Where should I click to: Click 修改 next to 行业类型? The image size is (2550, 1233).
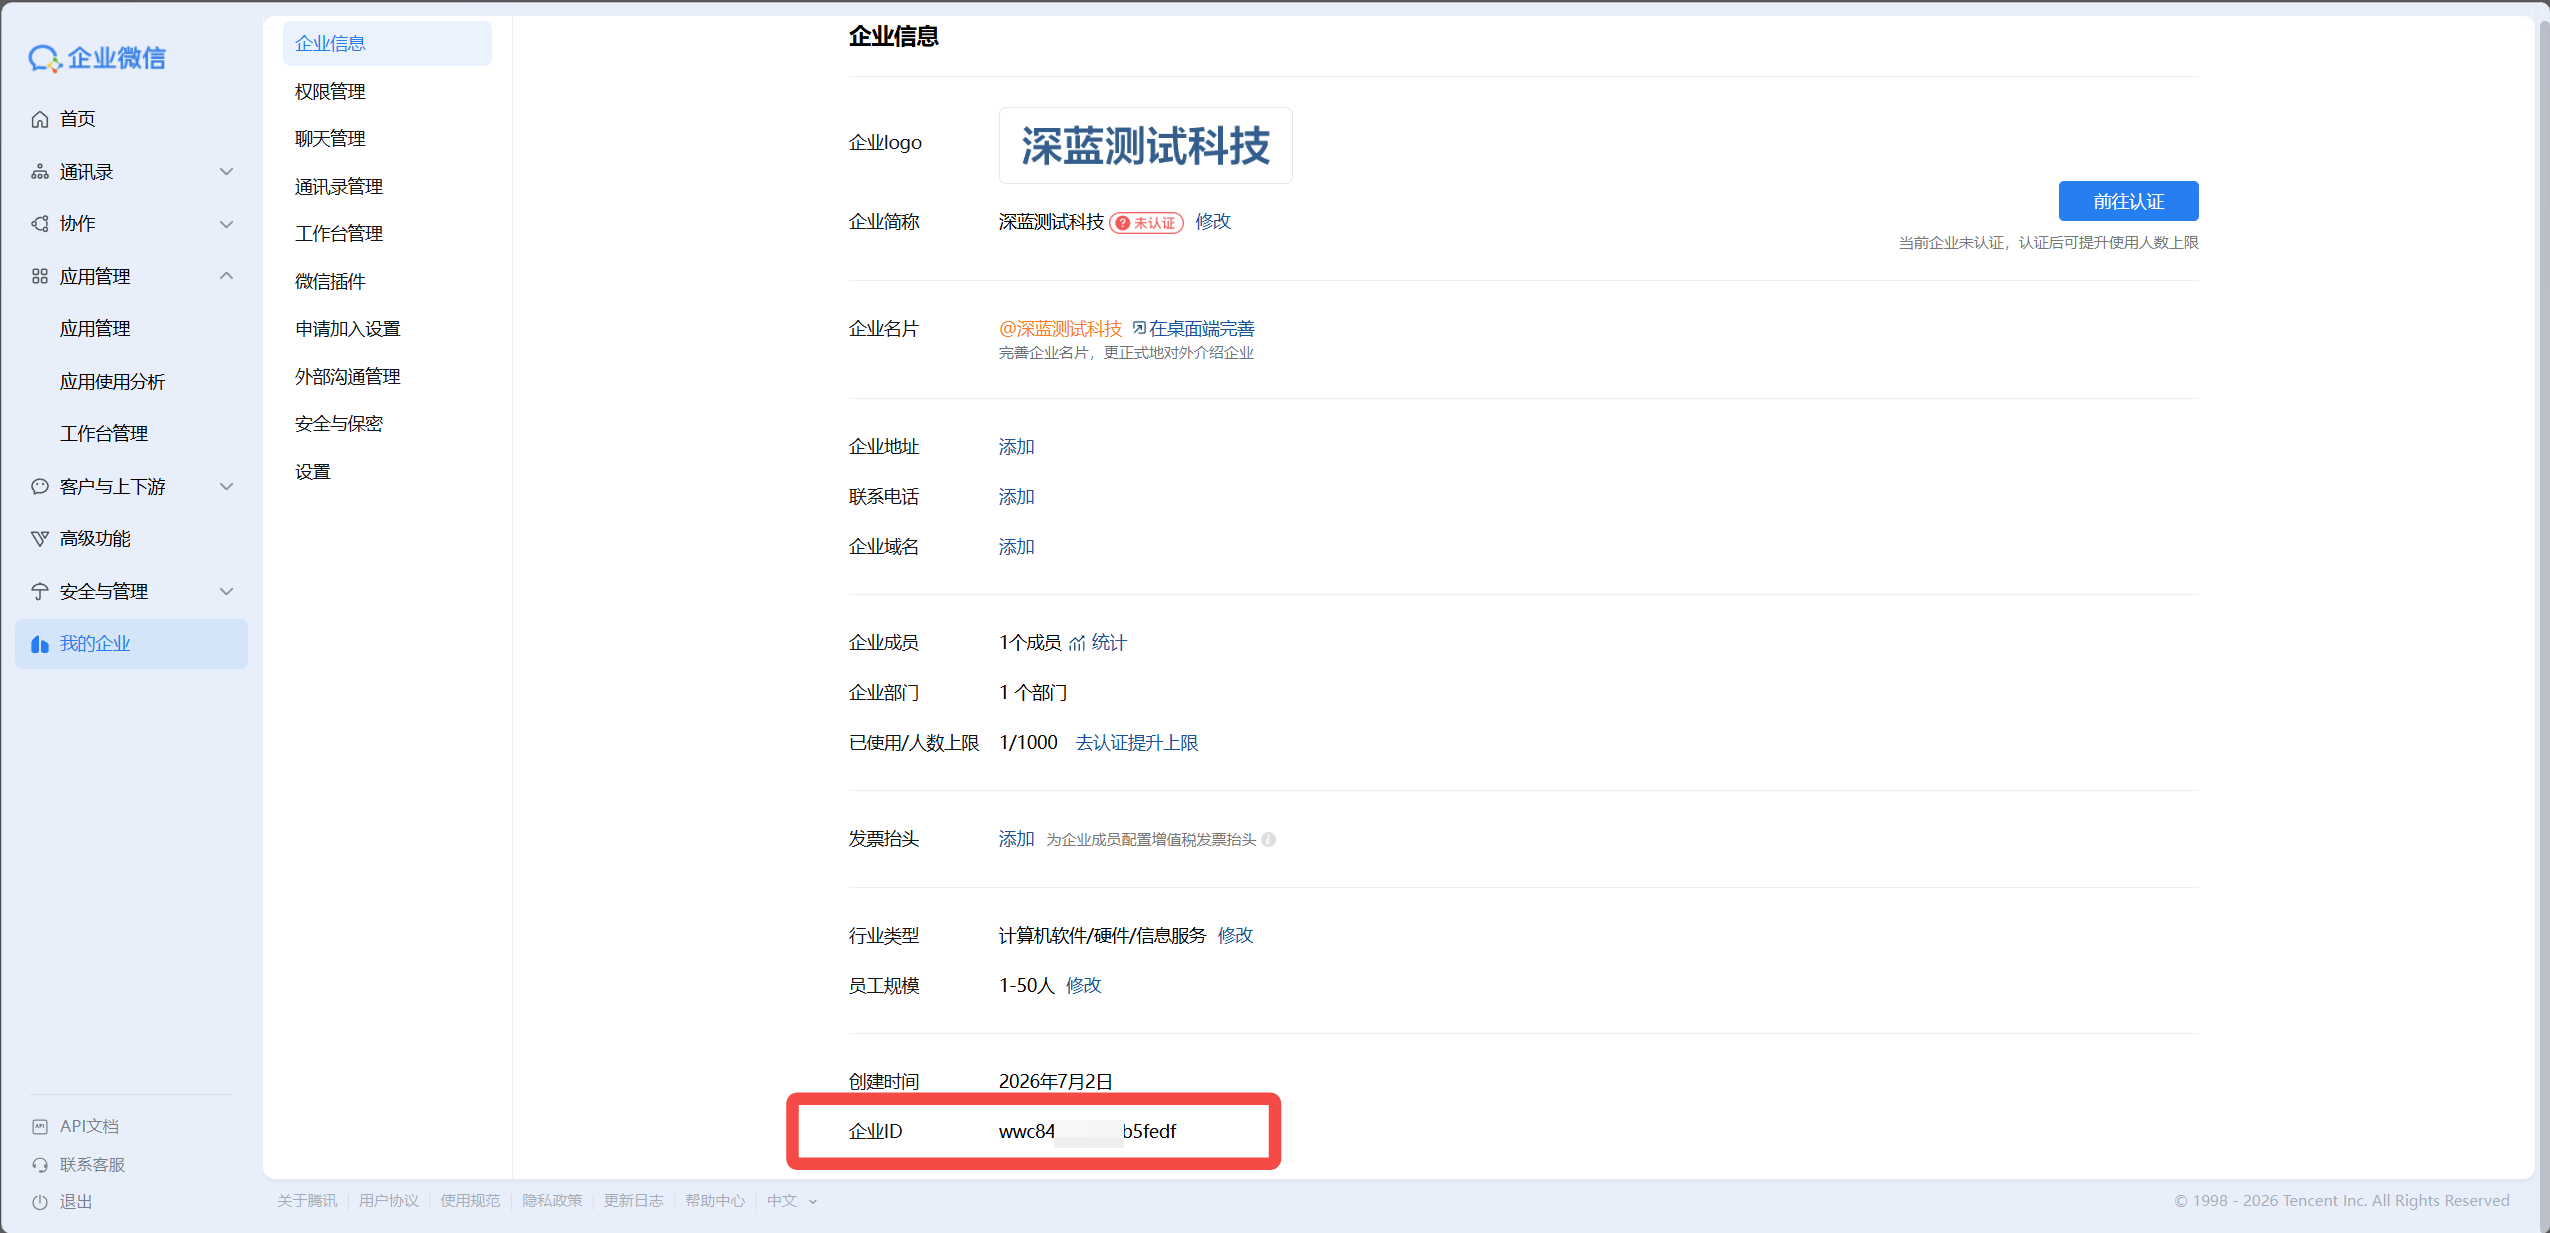point(1235,936)
